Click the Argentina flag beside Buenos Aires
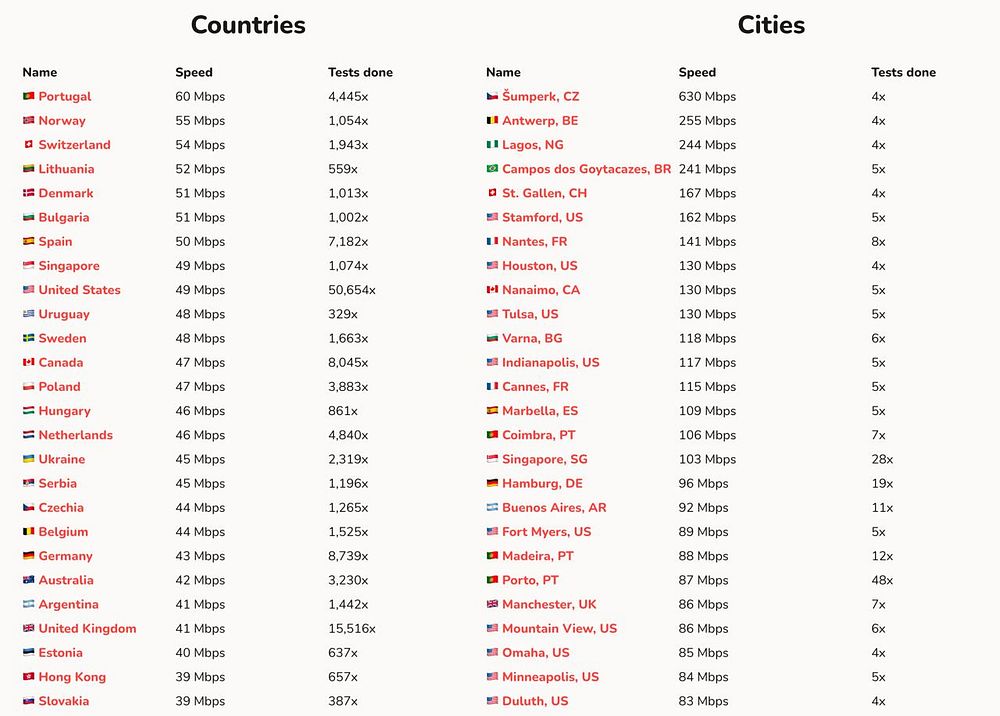 [492, 508]
